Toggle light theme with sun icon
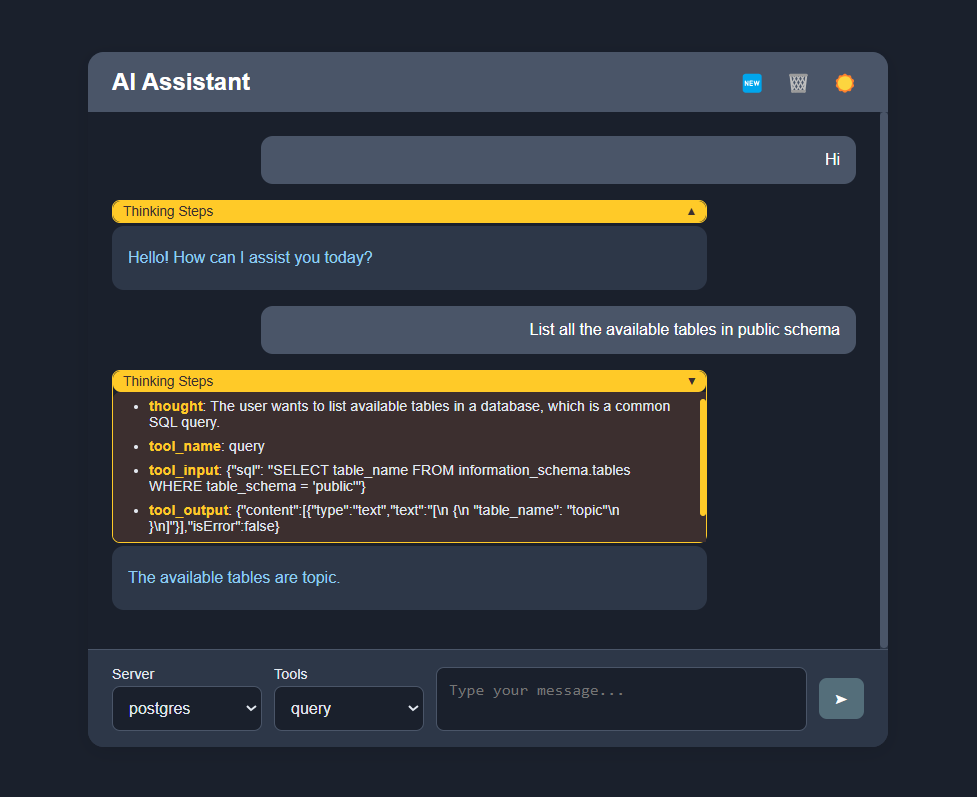Viewport: 977px width, 797px height. click(x=845, y=83)
